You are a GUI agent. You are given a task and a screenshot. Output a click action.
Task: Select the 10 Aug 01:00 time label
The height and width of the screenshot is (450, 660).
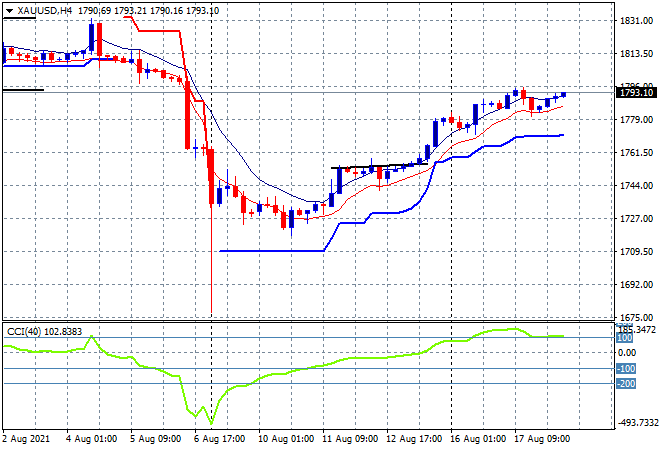coord(285,439)
